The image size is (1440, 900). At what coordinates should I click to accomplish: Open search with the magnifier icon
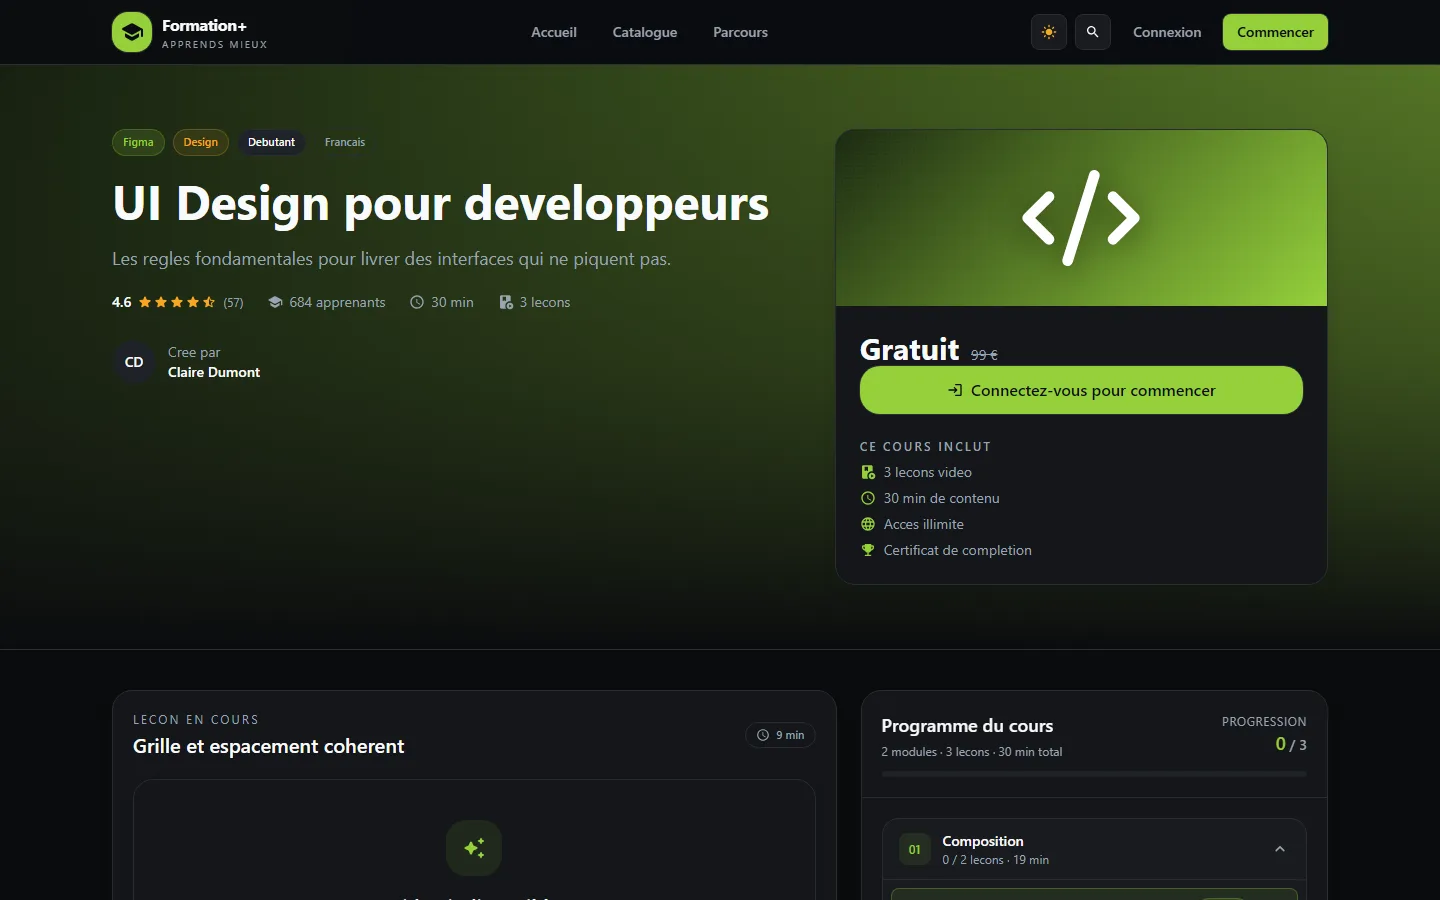(x=1093, y=32)
